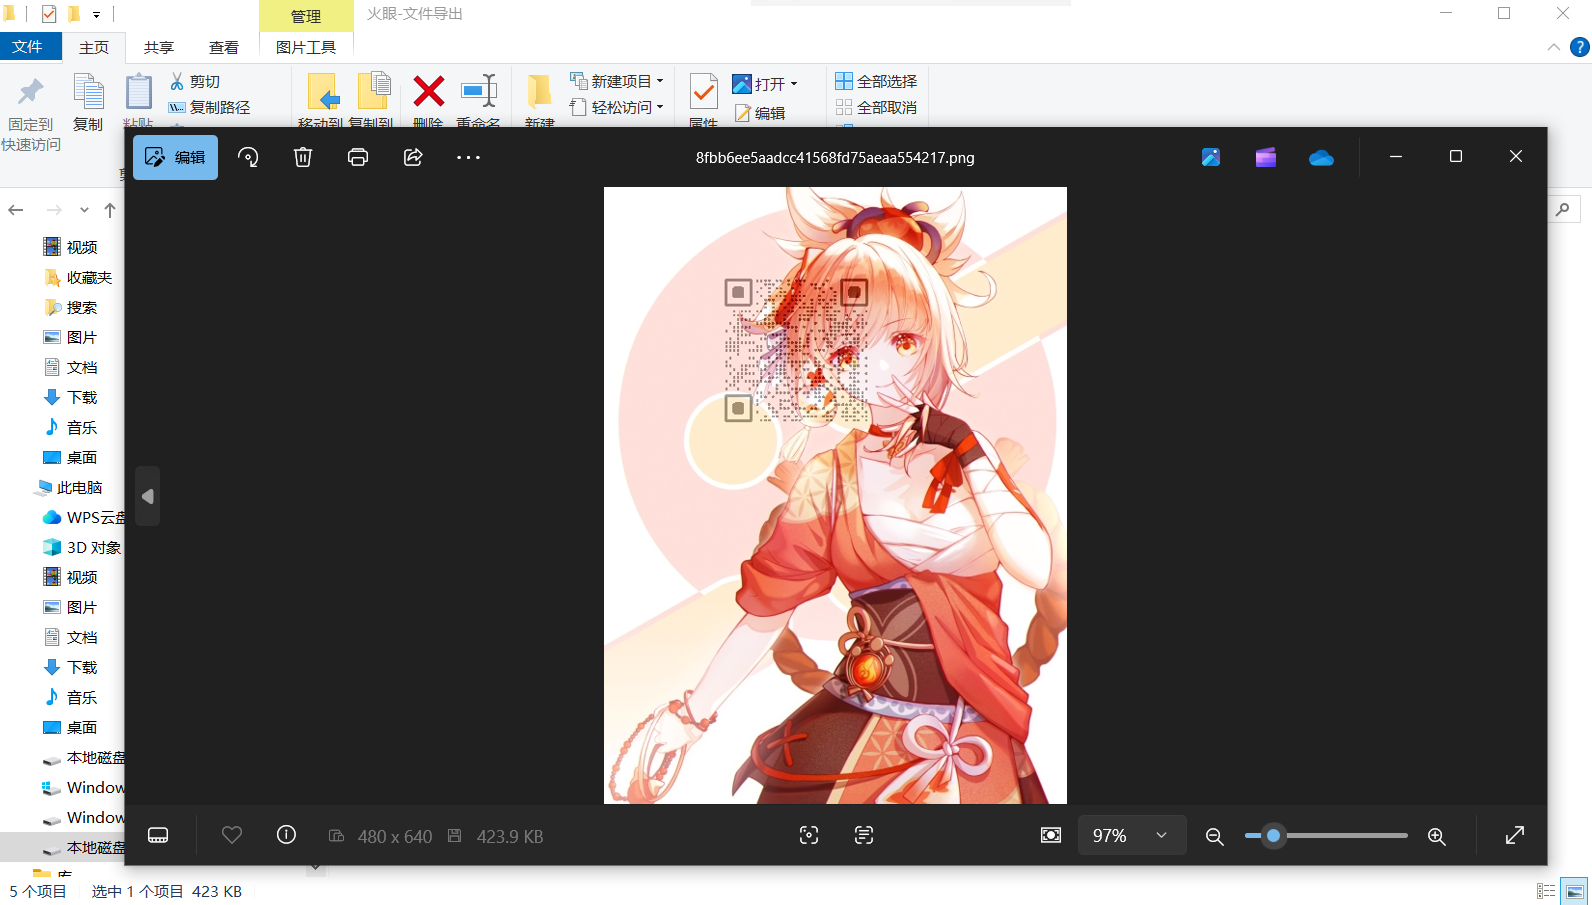1592x905 pixels.
Task: Click the OneDrive cloud icon
Action: (x=1321, y=157)
